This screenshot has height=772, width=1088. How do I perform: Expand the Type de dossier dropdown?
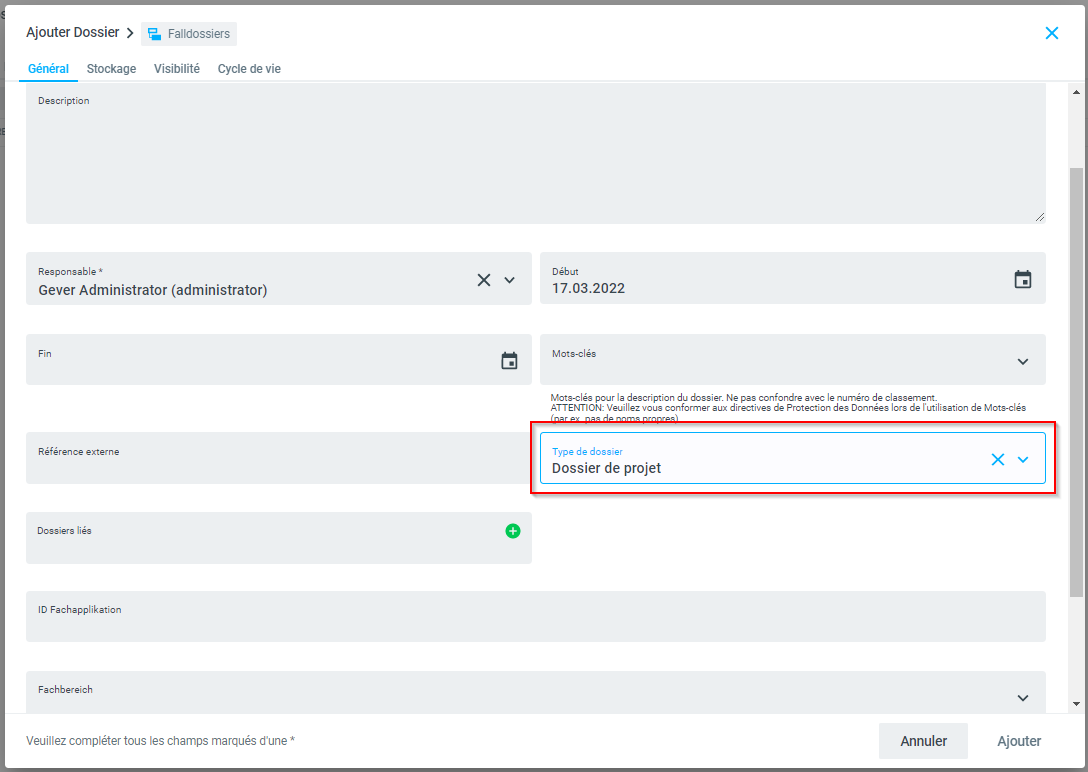(1022, 460)
